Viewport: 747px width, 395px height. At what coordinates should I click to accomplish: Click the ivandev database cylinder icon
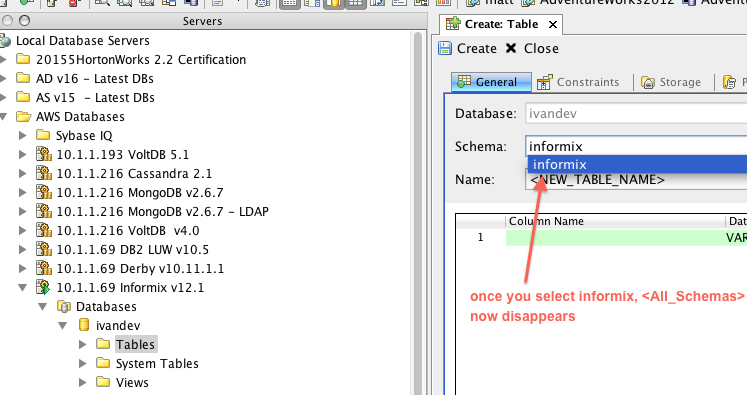click(84, 325)
